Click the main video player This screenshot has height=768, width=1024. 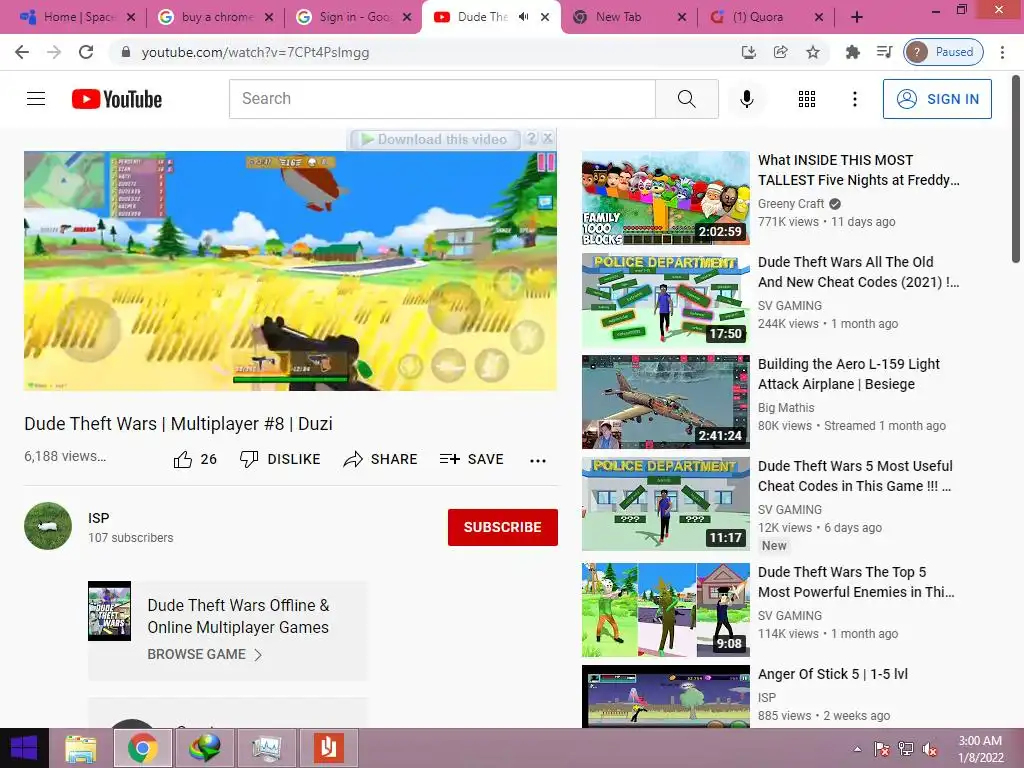291,271
